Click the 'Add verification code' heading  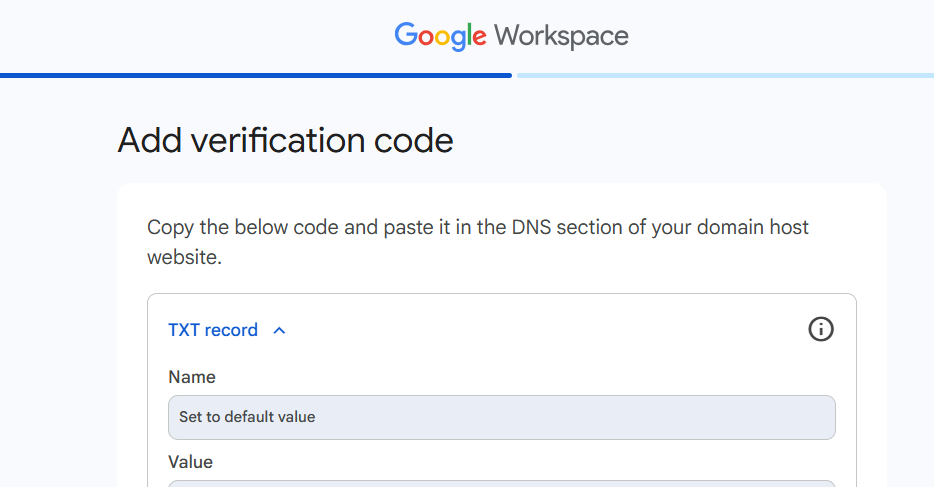coord(285,141)
